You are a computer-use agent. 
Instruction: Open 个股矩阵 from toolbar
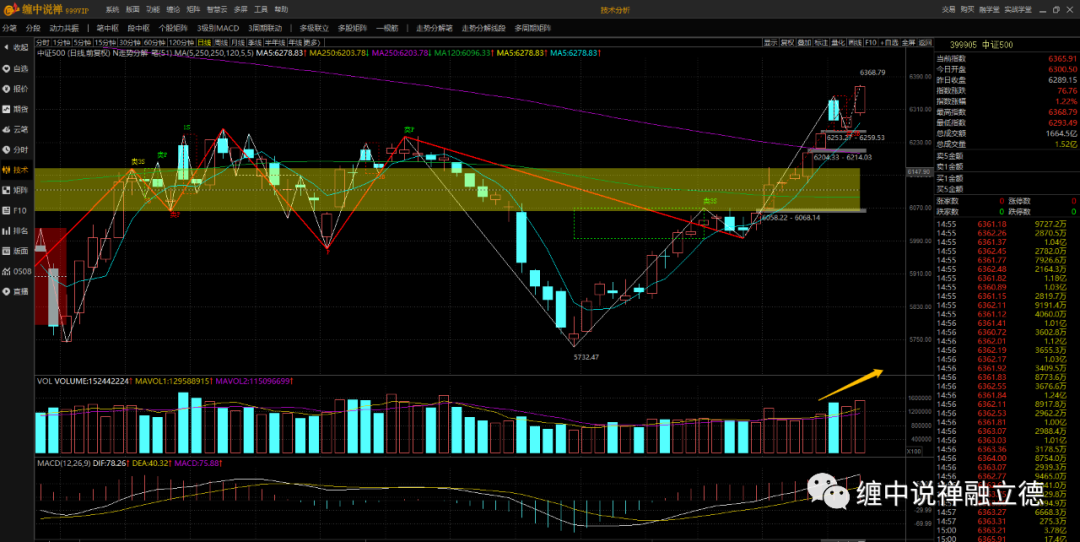pyautogui.click(x=173, y=28)
